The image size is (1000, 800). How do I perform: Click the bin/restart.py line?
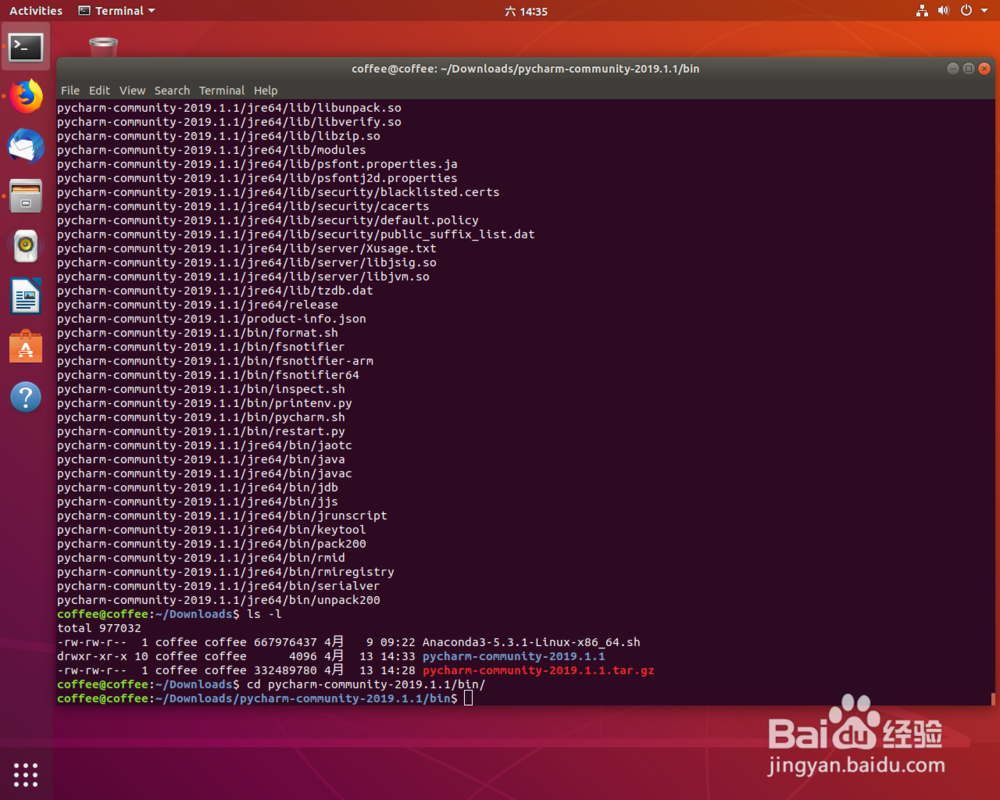[201, 431]
